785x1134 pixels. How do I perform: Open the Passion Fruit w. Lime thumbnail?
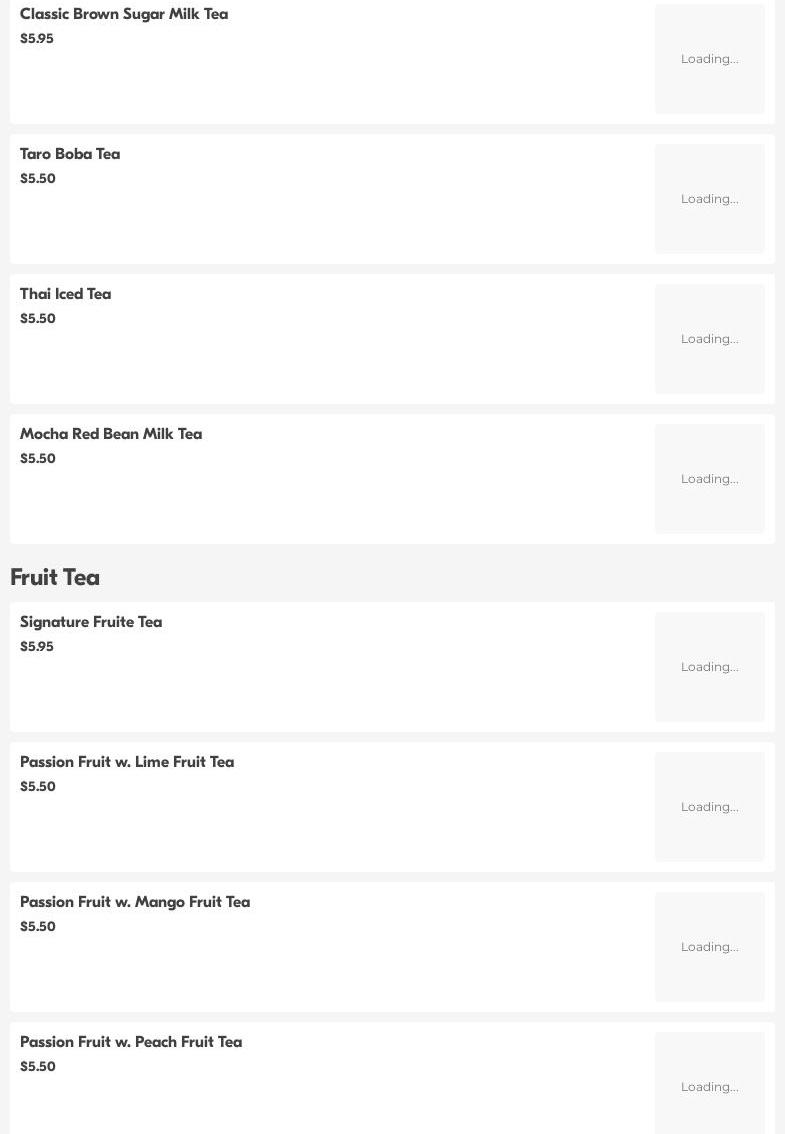(709, 807)
